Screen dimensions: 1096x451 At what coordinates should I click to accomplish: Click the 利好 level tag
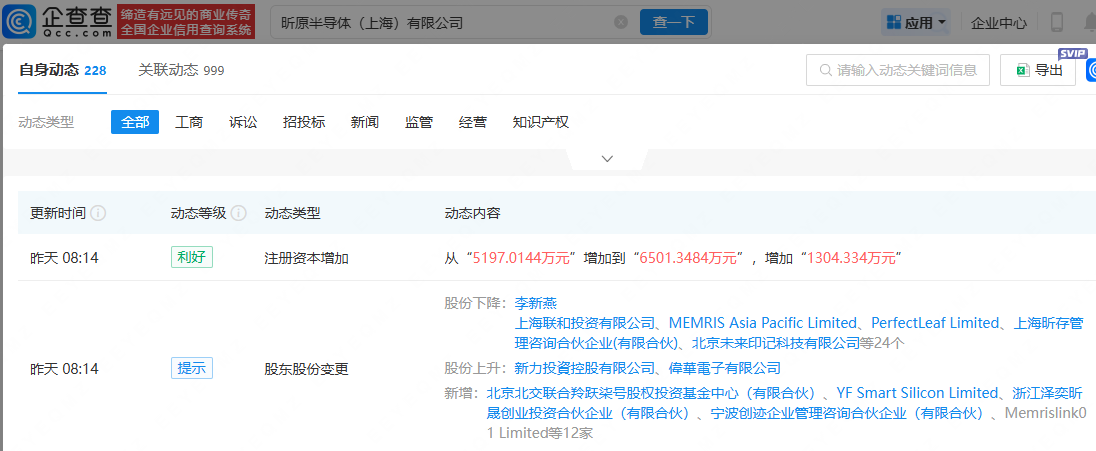point(192,257)
